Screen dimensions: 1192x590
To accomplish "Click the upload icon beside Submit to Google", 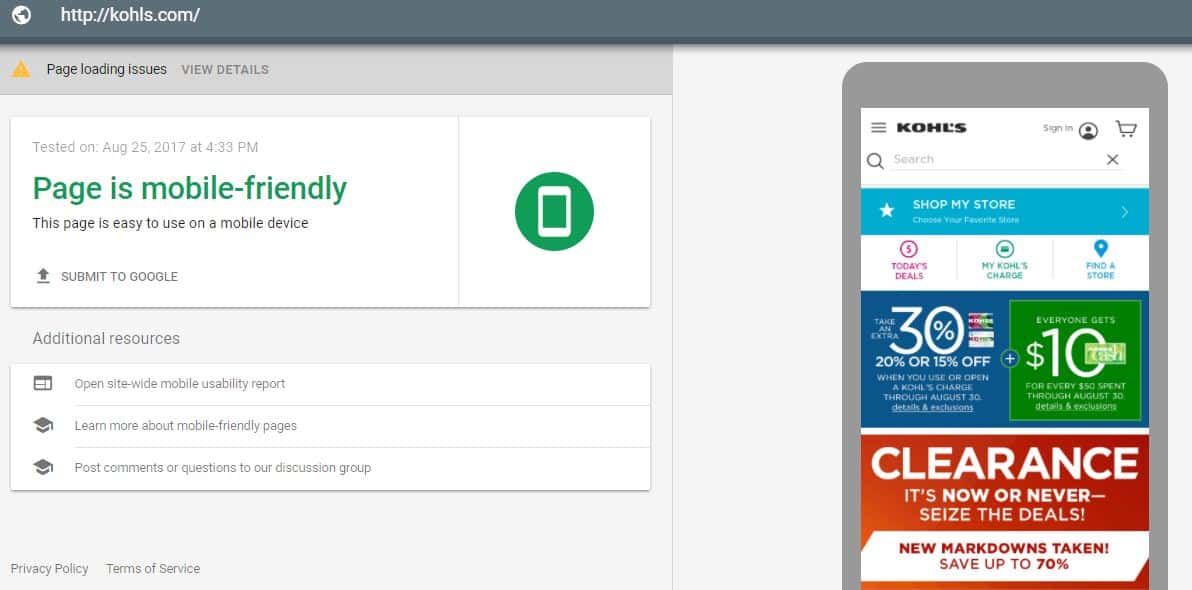I will pyautogui.click(x=43, y=276).
